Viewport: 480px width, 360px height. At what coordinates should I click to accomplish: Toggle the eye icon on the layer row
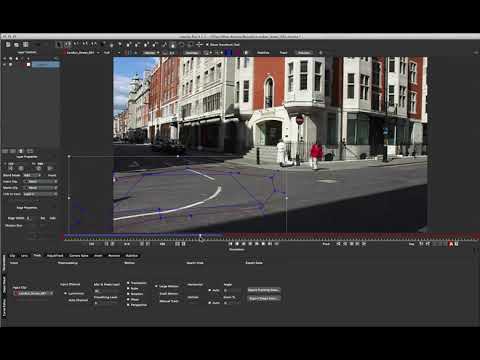click(5, 64)
